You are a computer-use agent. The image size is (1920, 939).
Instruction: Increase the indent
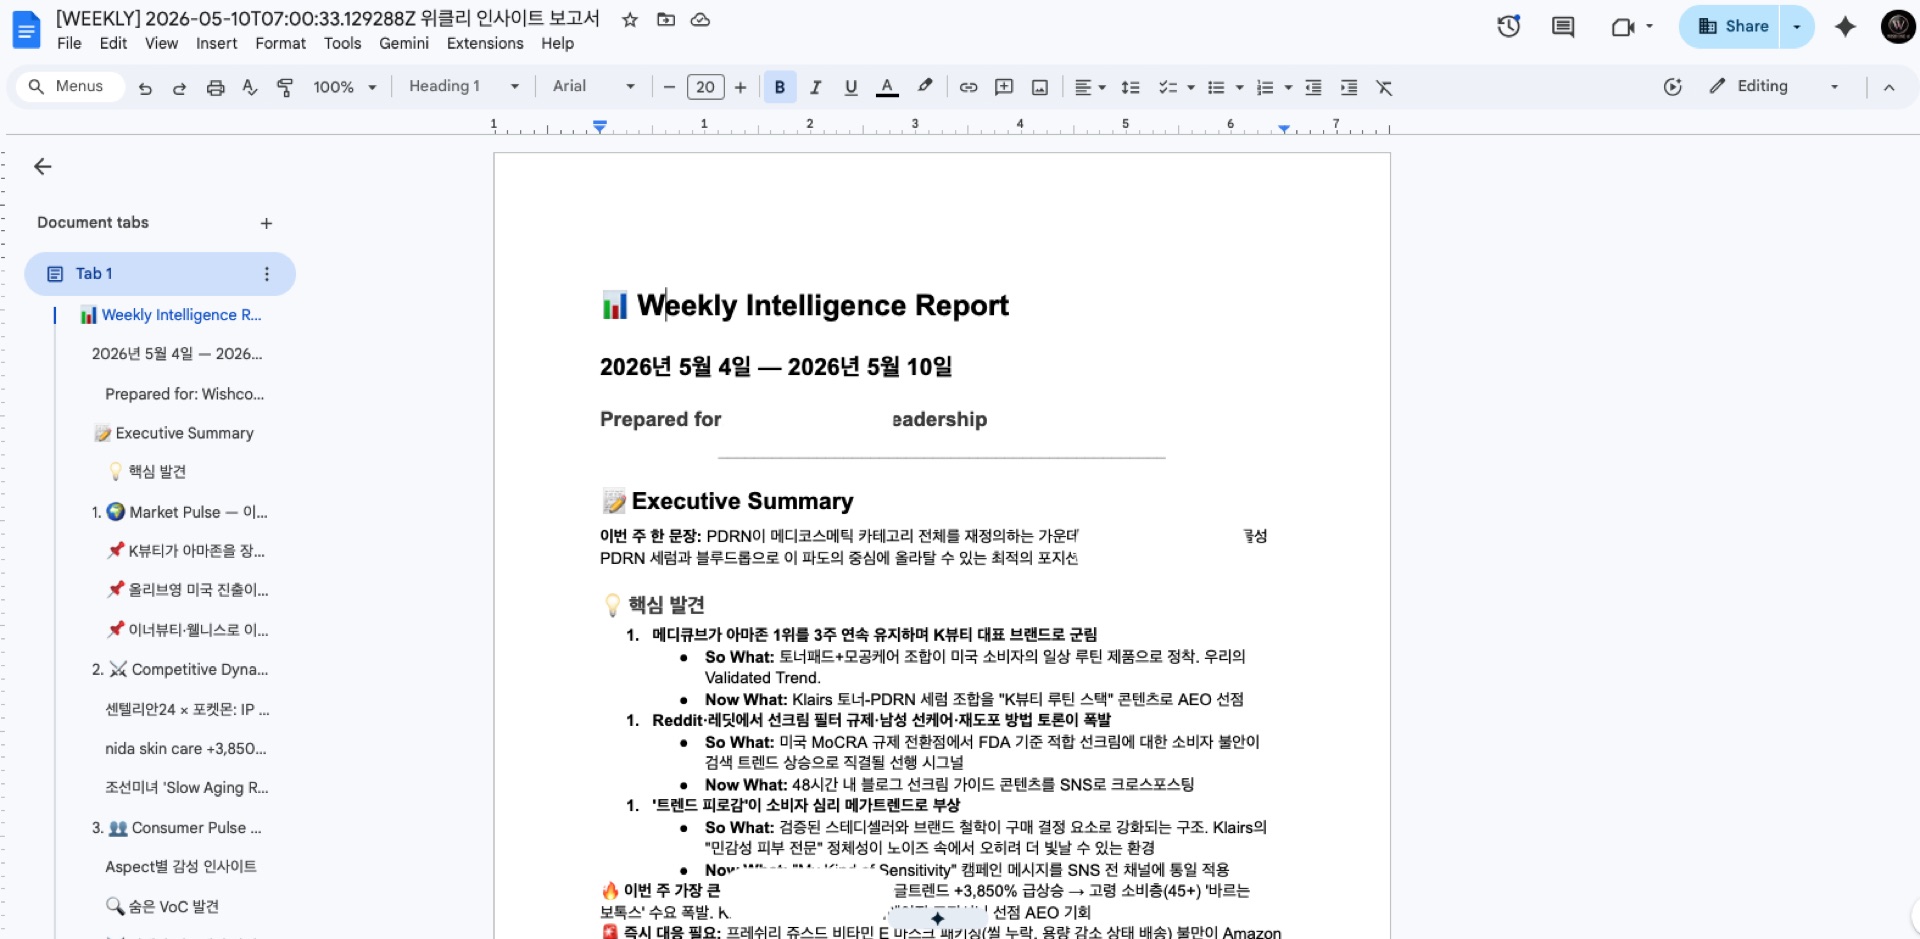[1349, 87]
